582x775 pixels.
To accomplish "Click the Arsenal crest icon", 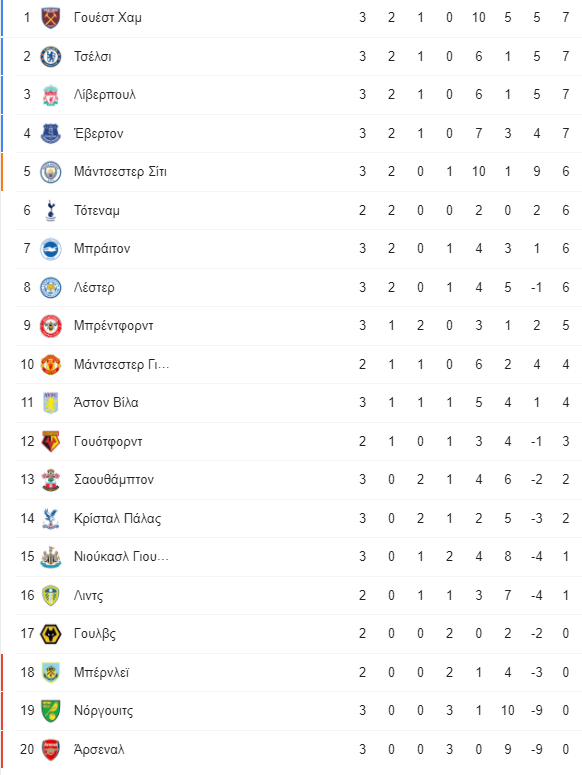I will 50,750.
